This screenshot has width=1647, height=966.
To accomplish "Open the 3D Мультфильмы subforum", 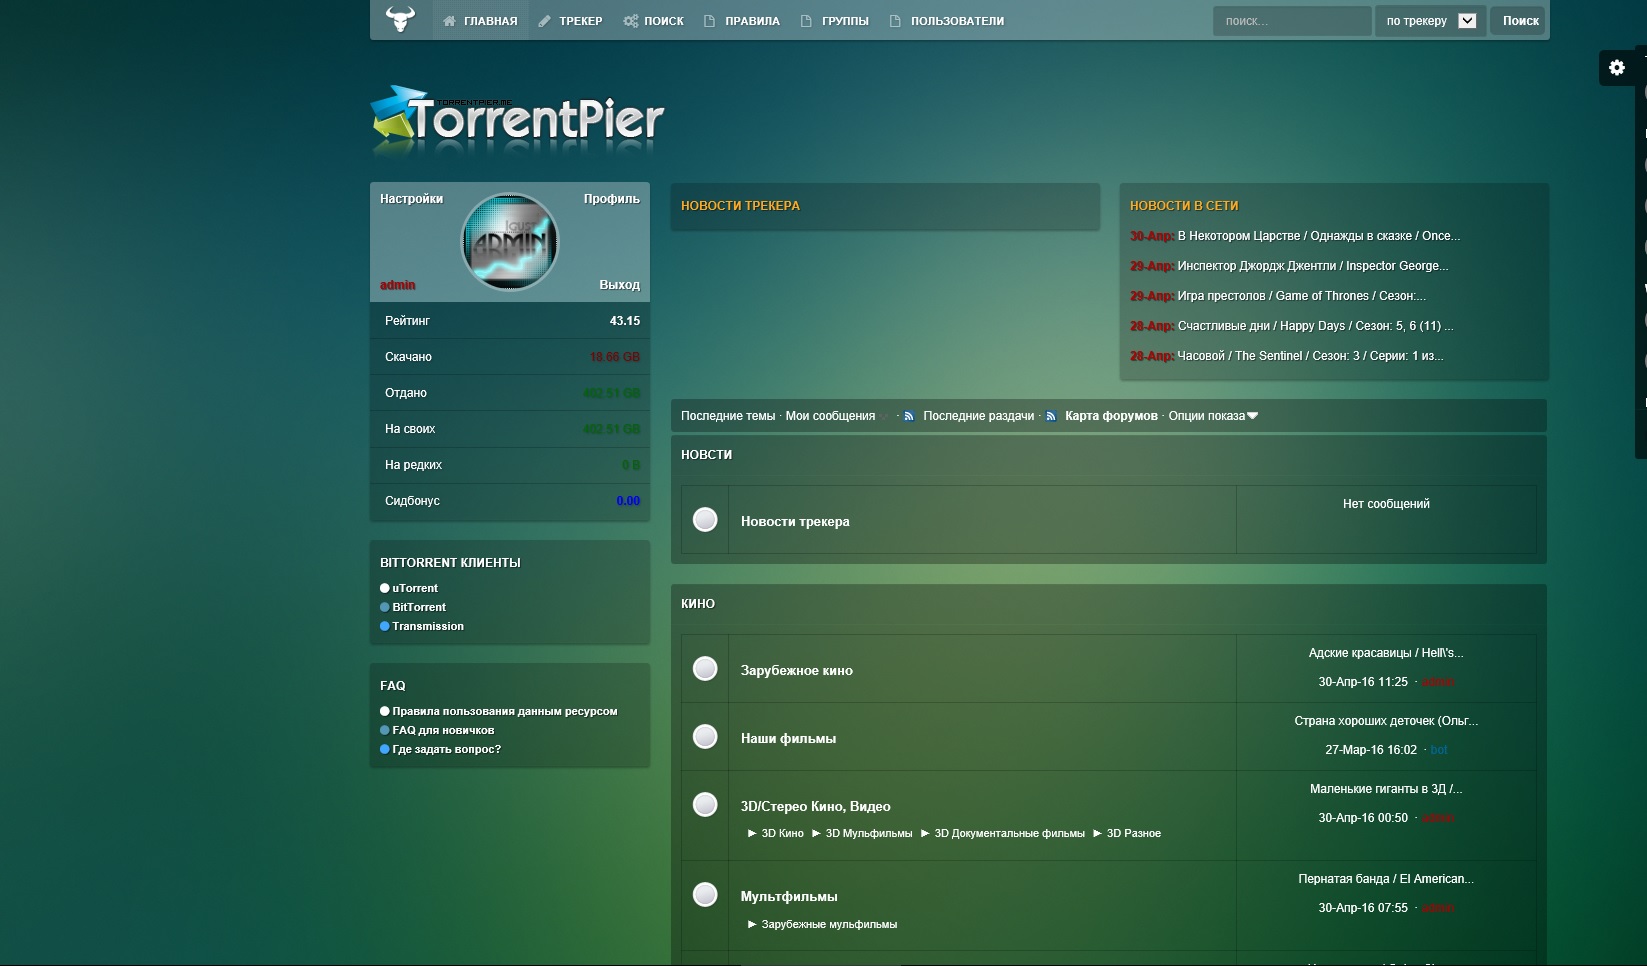I will [x=868, y=833].
